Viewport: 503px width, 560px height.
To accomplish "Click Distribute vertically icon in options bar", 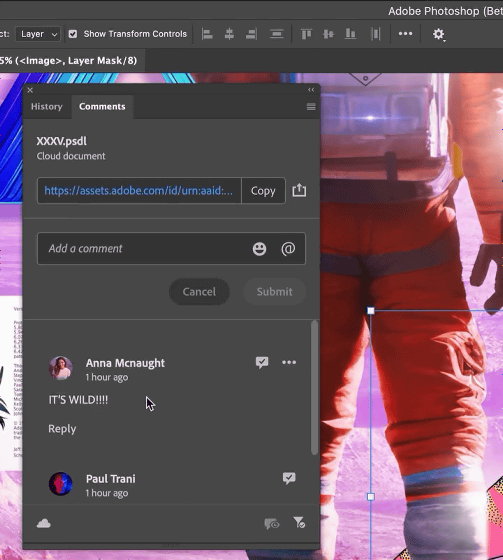I will click(277, 34).
